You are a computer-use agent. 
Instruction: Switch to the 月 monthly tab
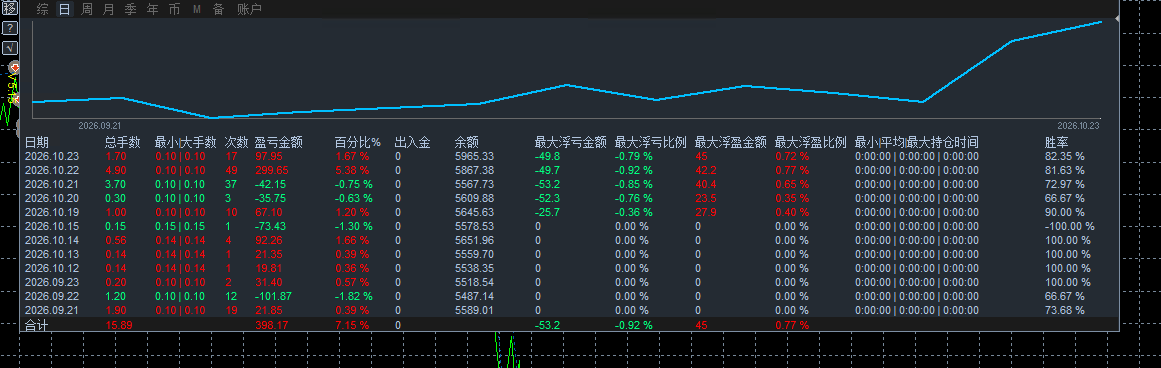109,10
